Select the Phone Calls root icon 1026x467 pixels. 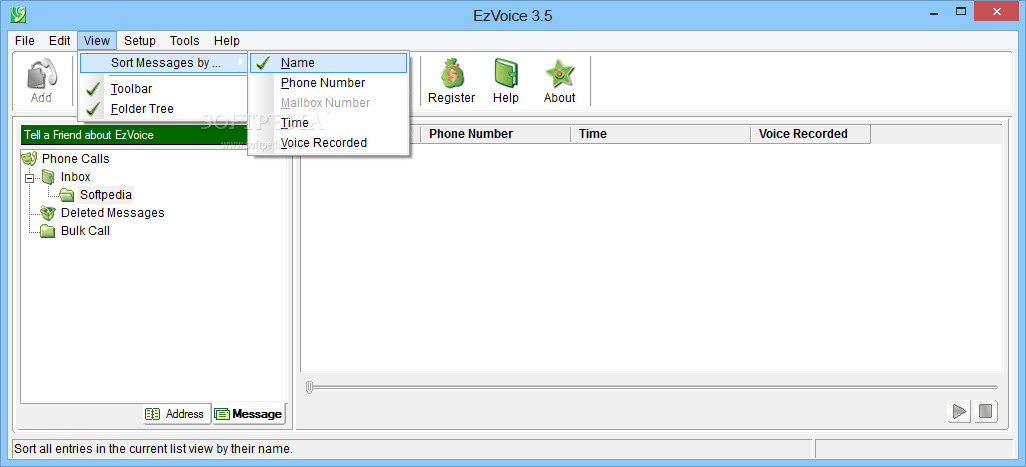(x=29, y=158)
